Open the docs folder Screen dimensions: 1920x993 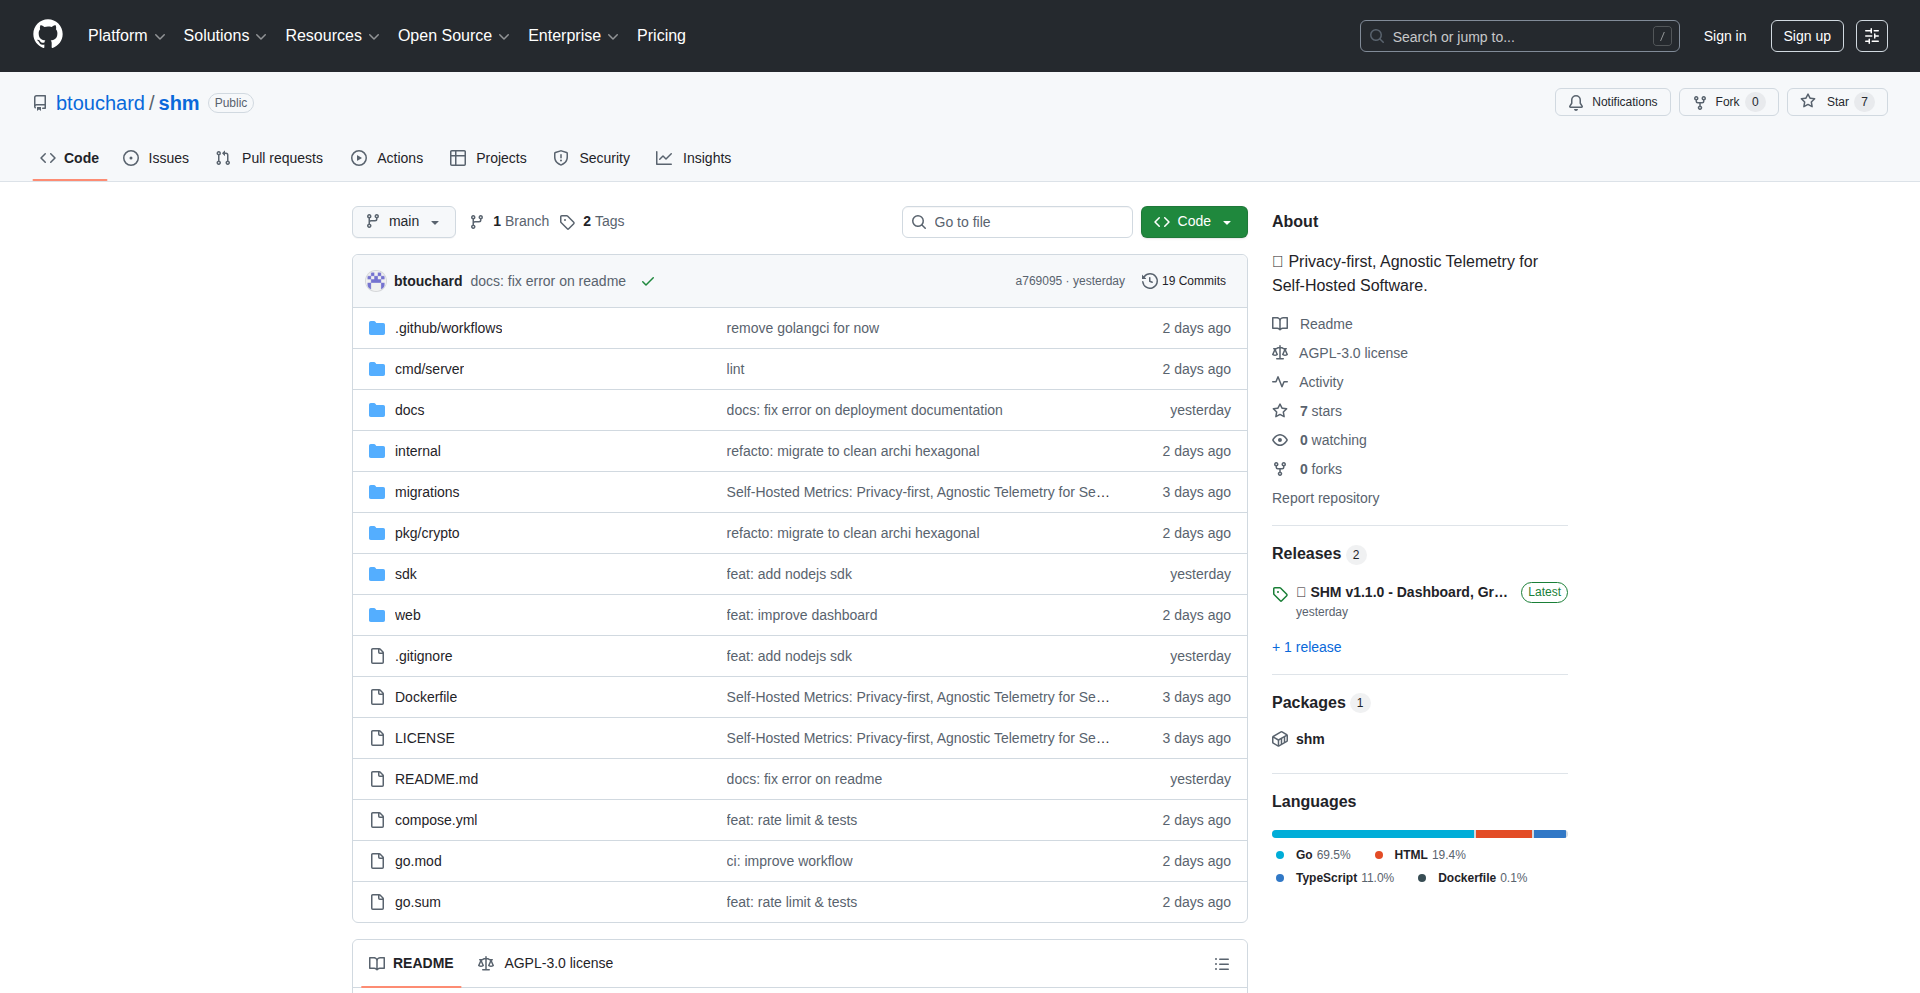[409, 410]
